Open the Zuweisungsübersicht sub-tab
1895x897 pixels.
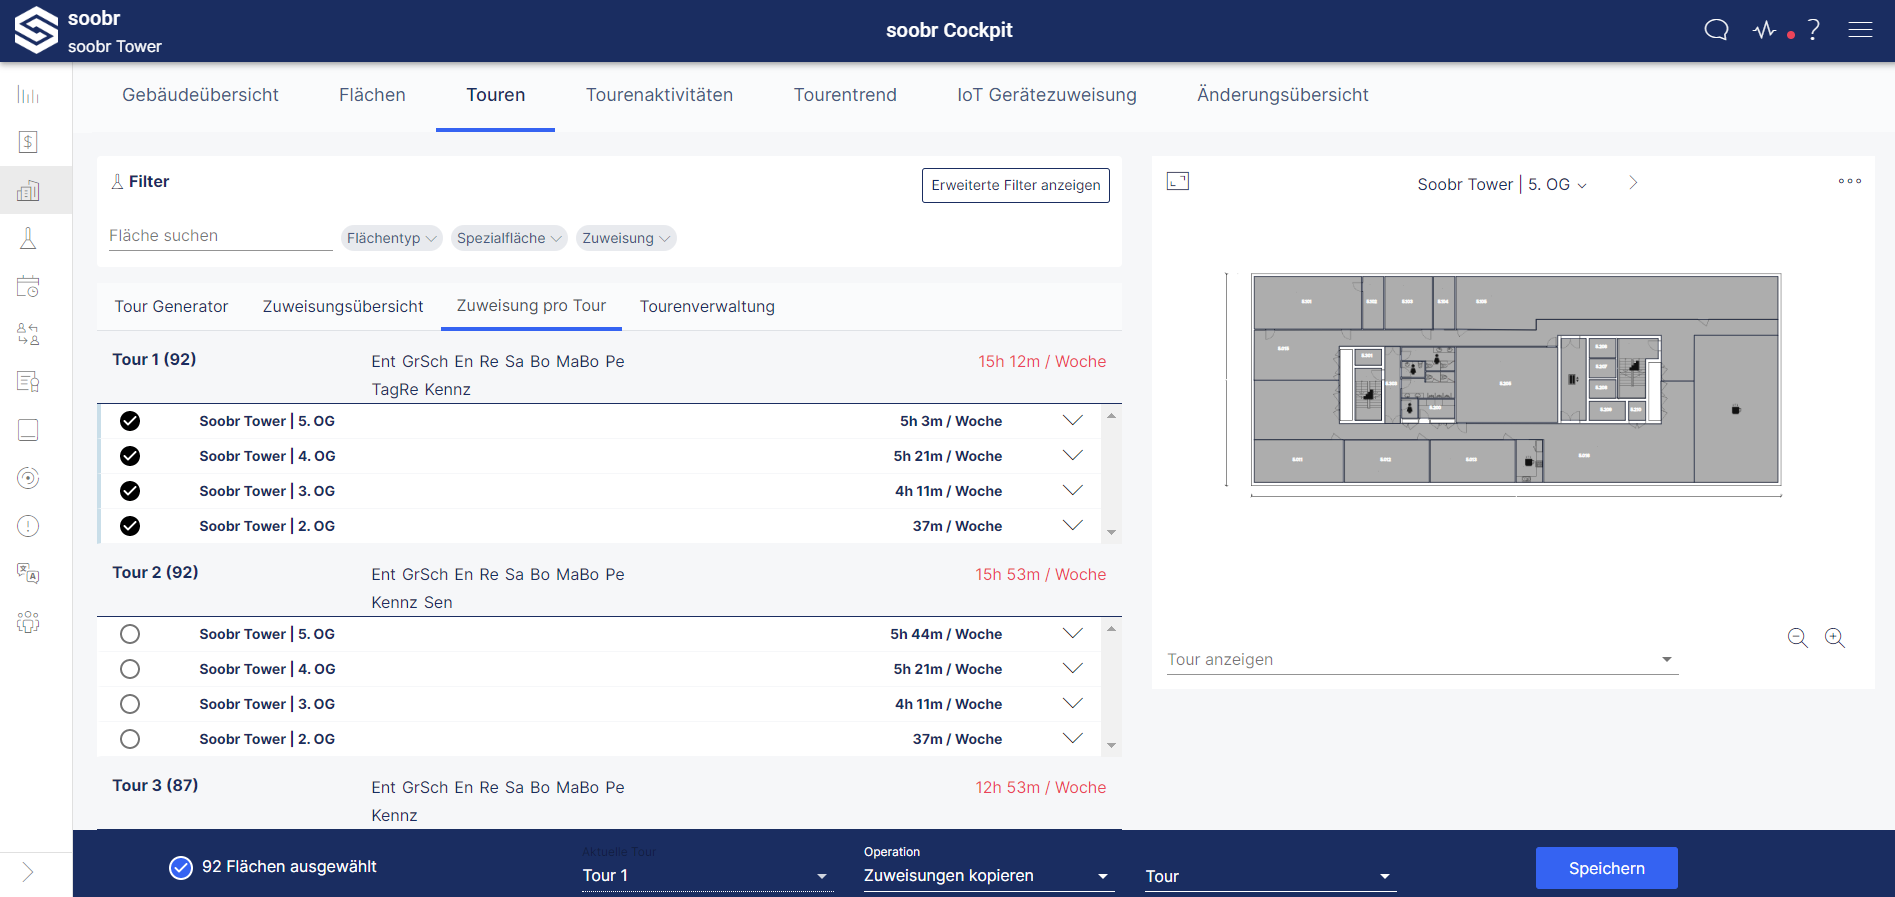pyautogui.click(x=343, y=307)
